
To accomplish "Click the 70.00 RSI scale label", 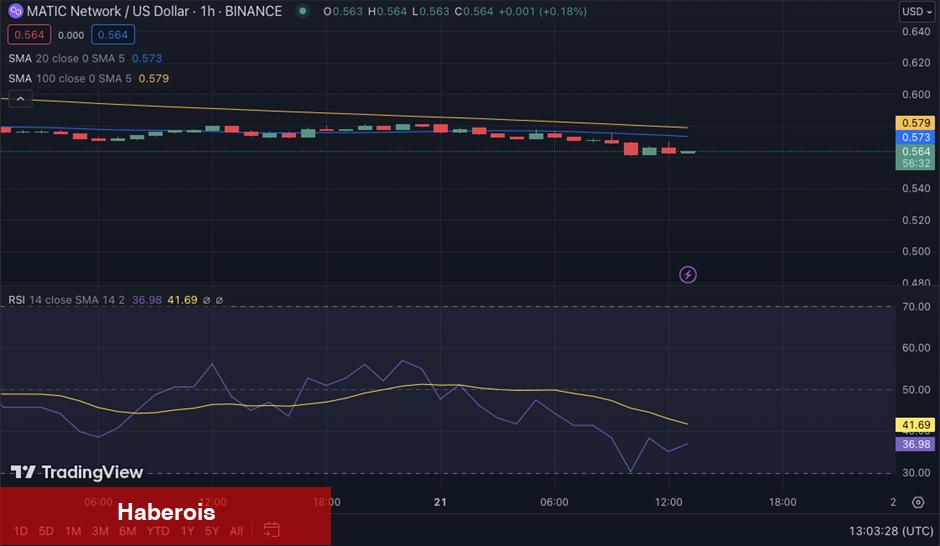I will click(x=916, y=307).
